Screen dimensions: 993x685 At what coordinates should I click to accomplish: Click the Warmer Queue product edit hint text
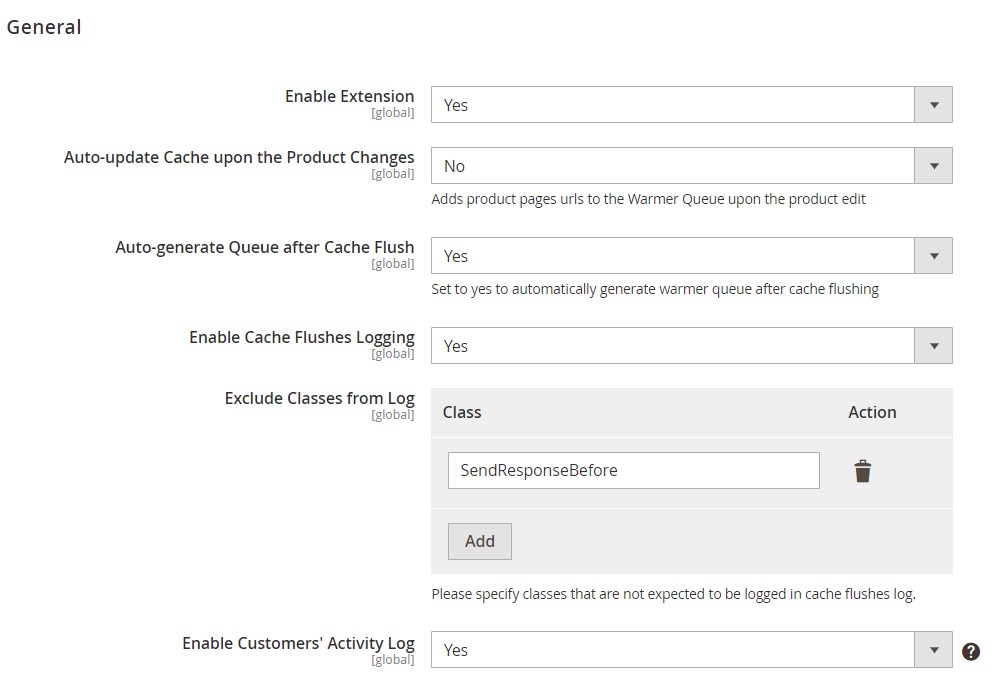tap(648, 199)
